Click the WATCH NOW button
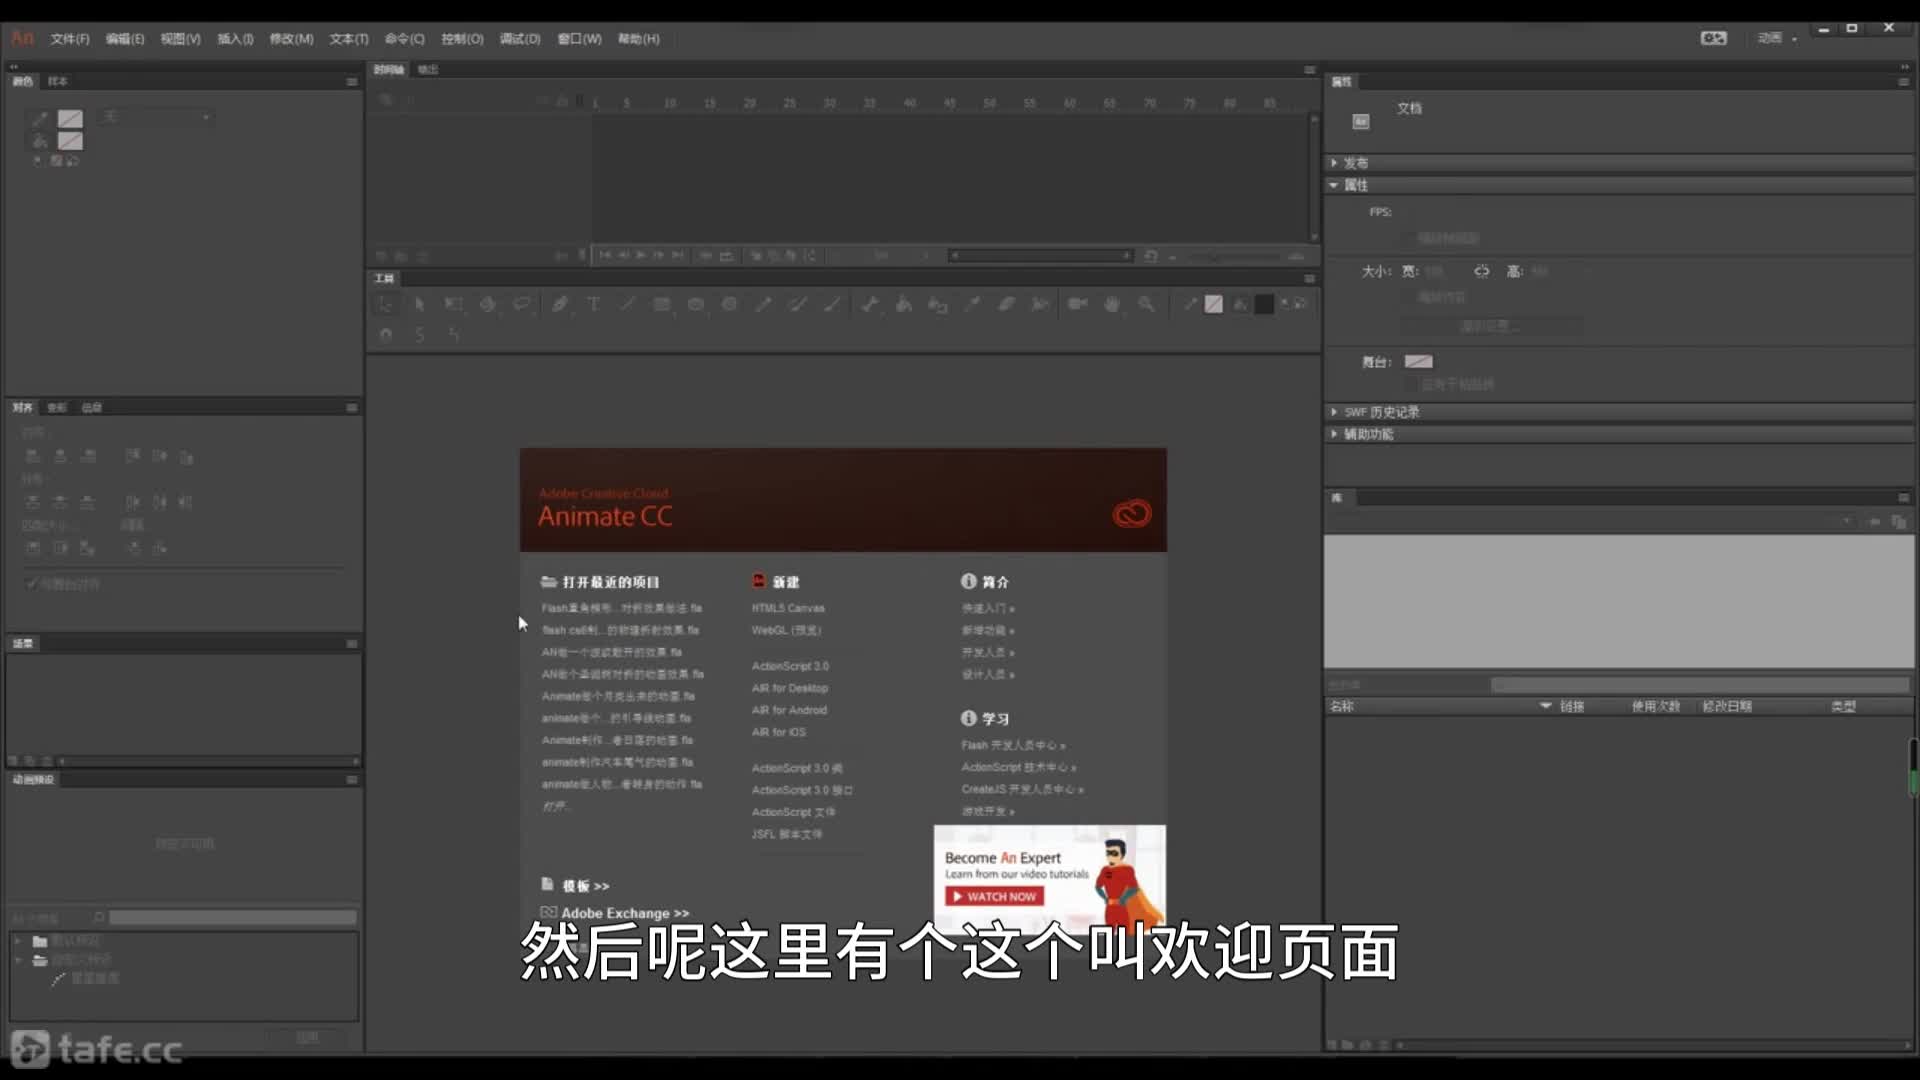Screen dimensions: 1920x1080 (x=994, y=897)
